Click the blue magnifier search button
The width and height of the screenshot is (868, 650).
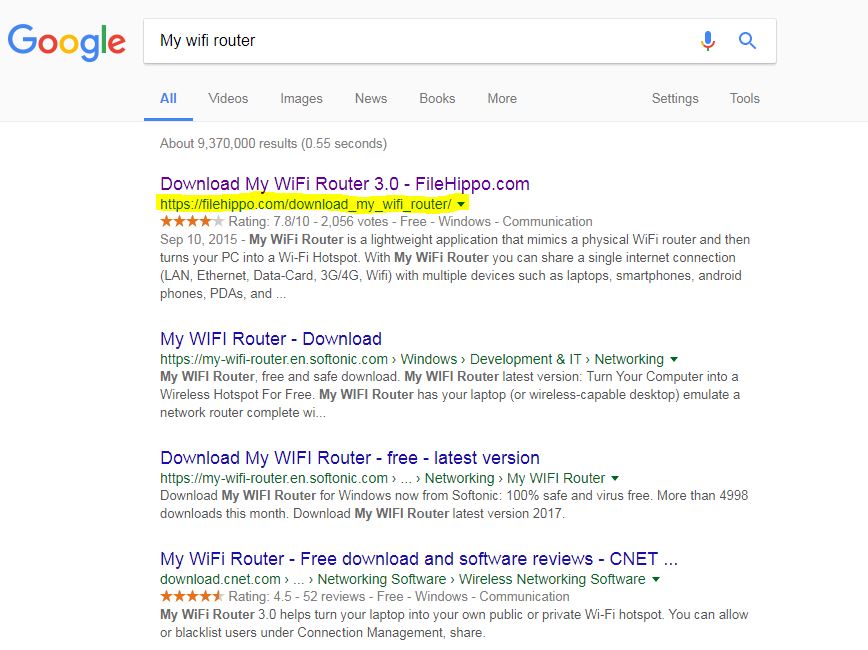click(747, 40)
